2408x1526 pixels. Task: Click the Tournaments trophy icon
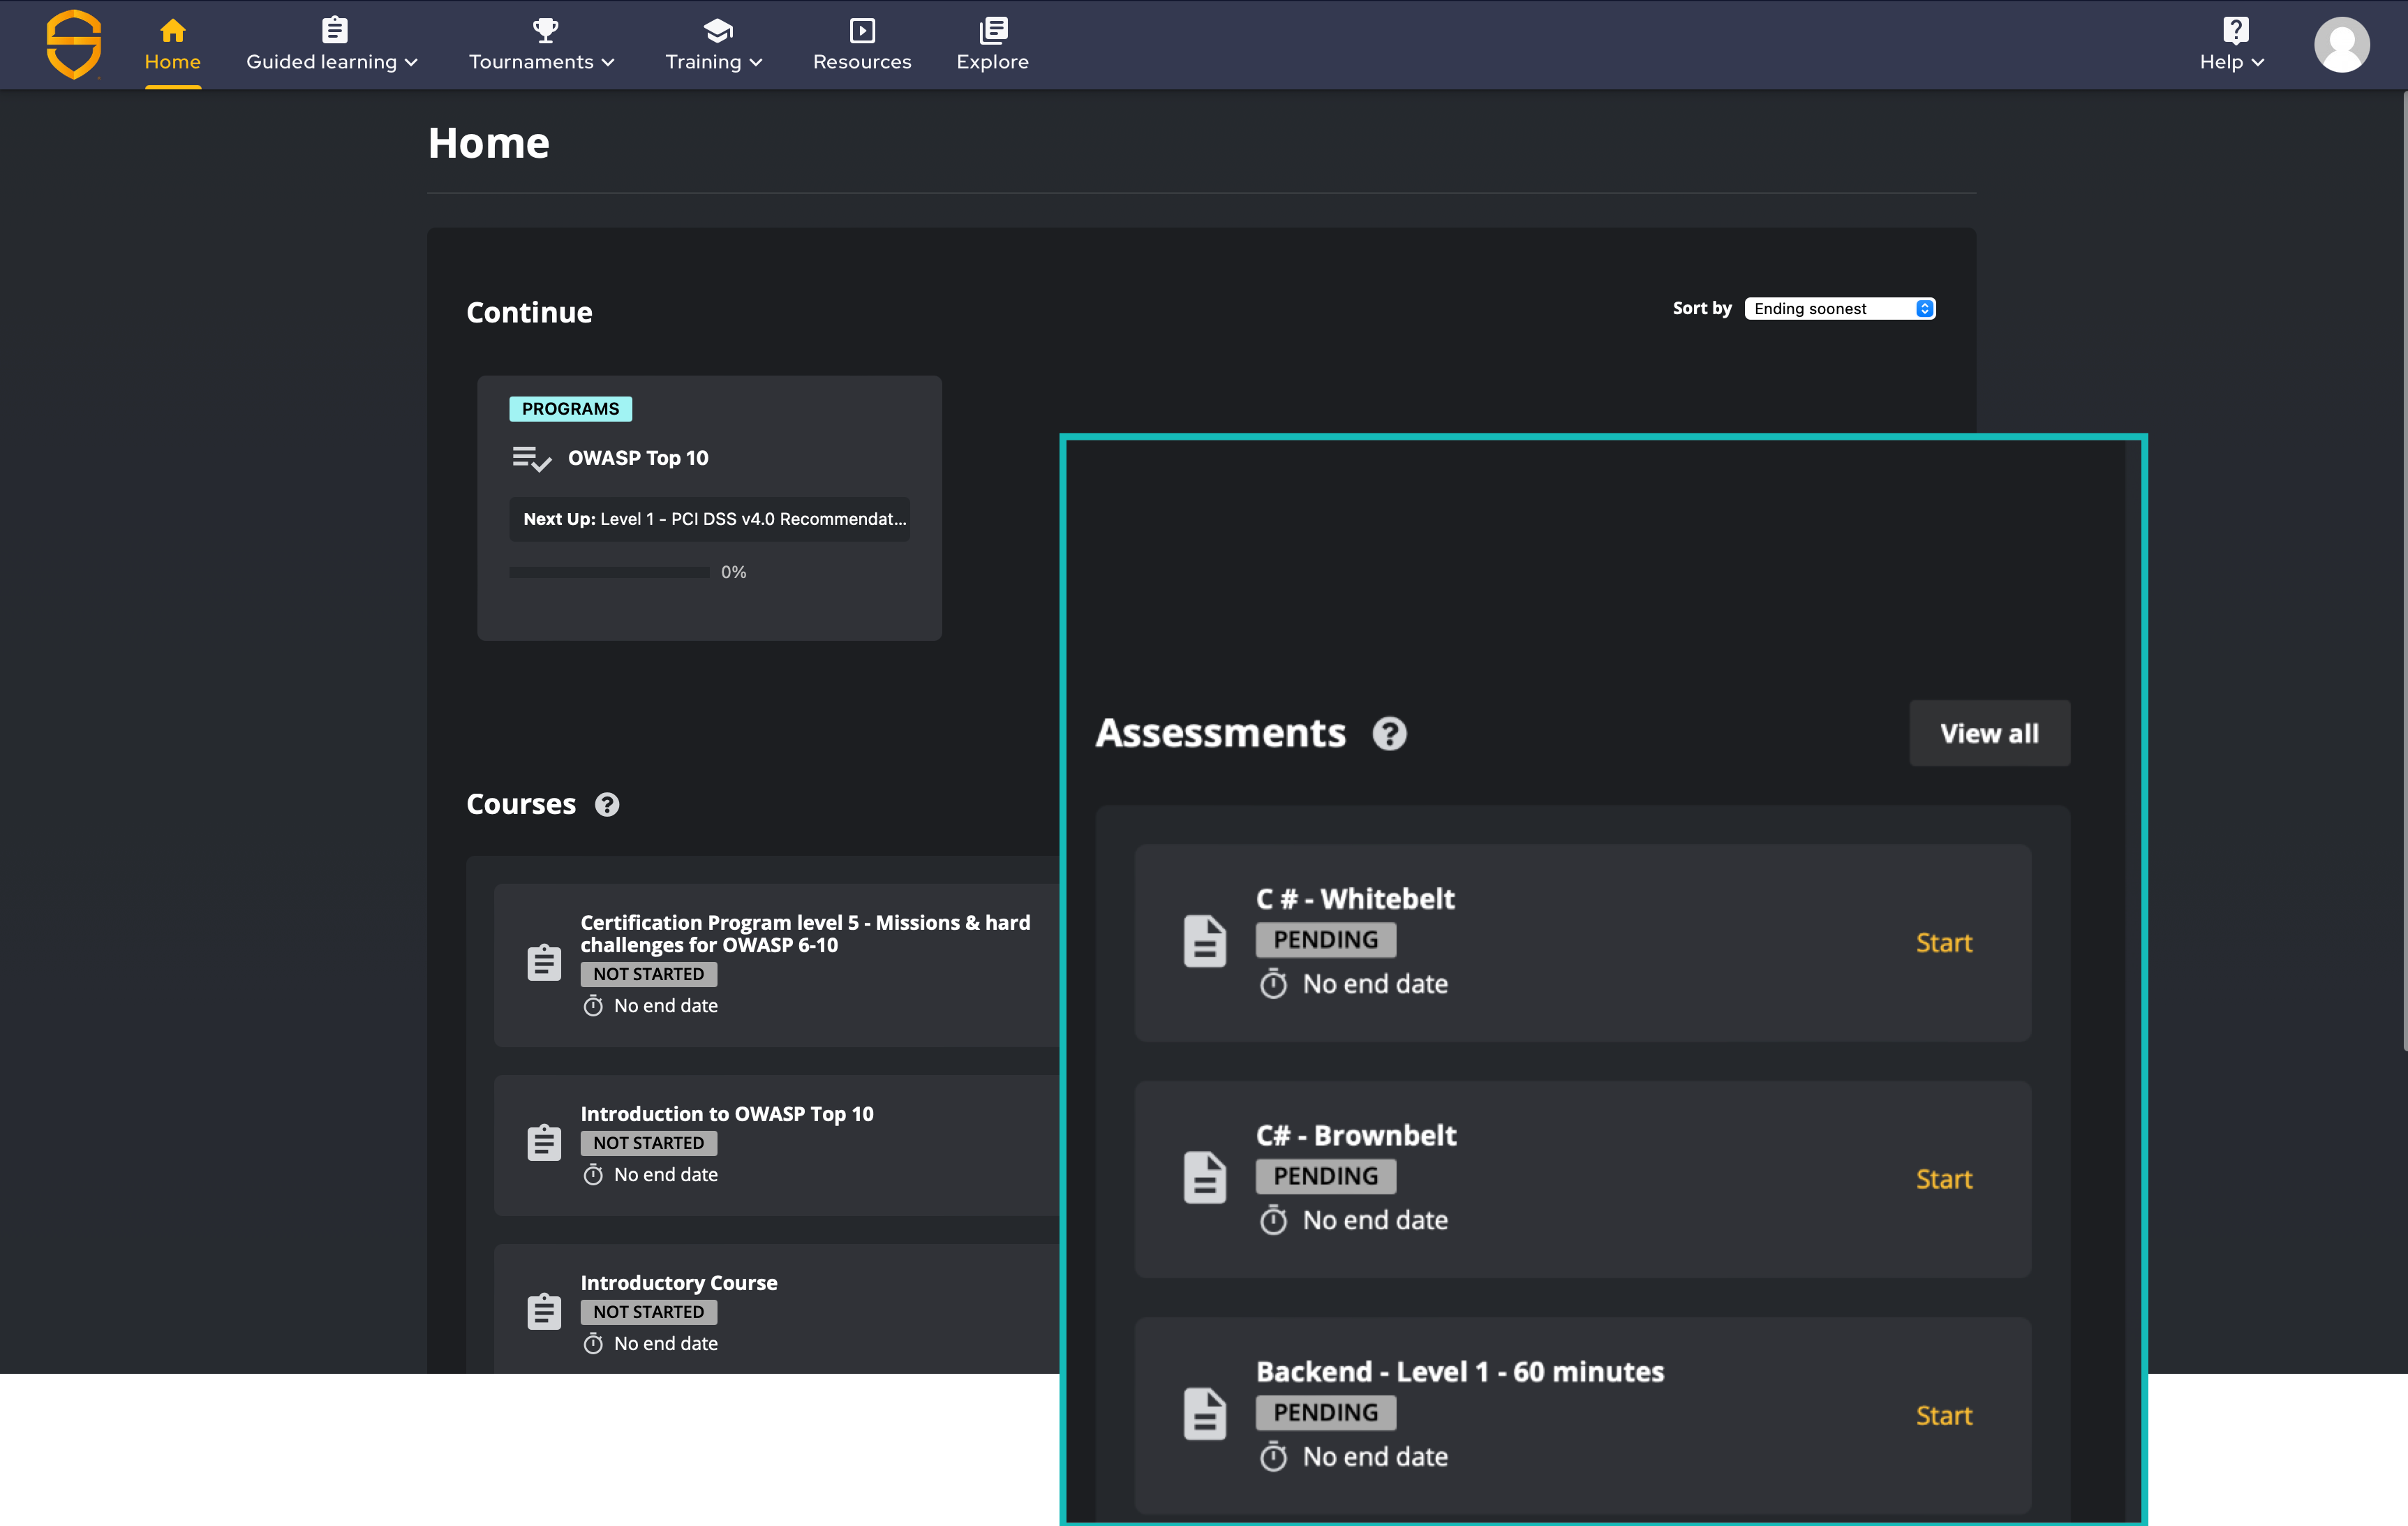(x=545, y=31)
